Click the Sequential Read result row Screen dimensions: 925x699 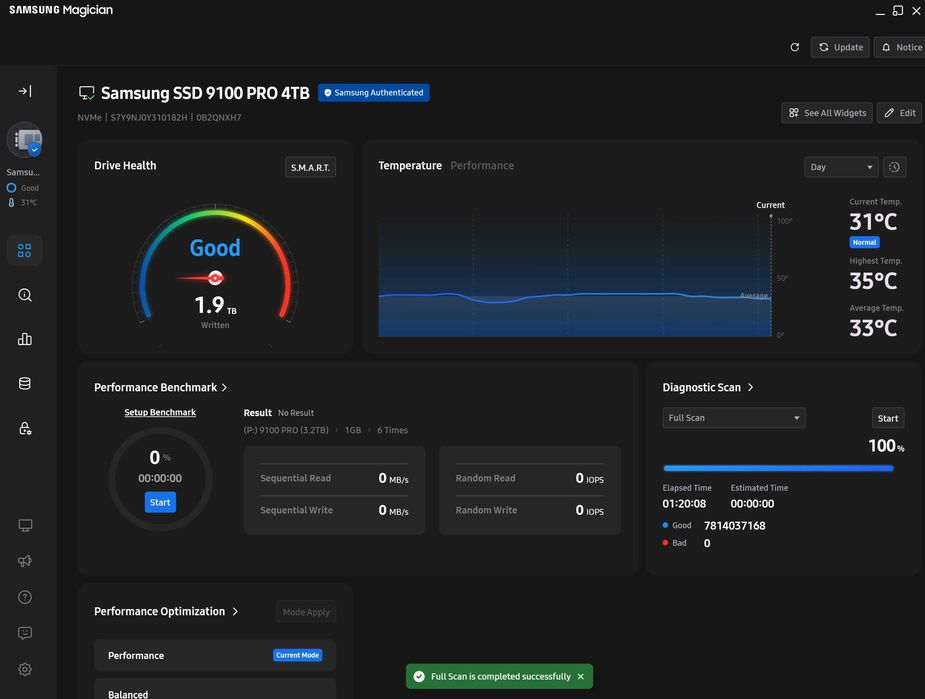click(334, 478)
